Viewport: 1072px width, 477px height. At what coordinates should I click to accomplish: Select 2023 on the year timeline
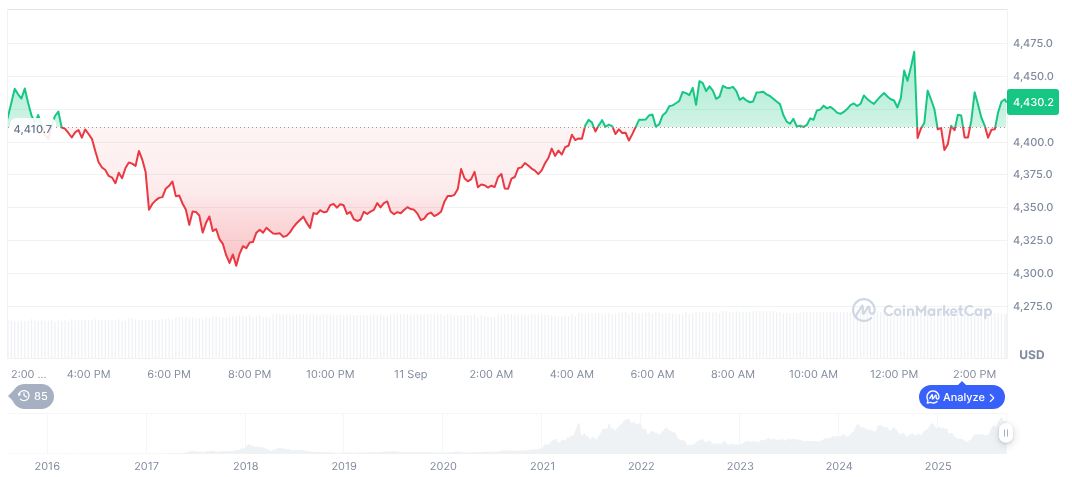740,466
